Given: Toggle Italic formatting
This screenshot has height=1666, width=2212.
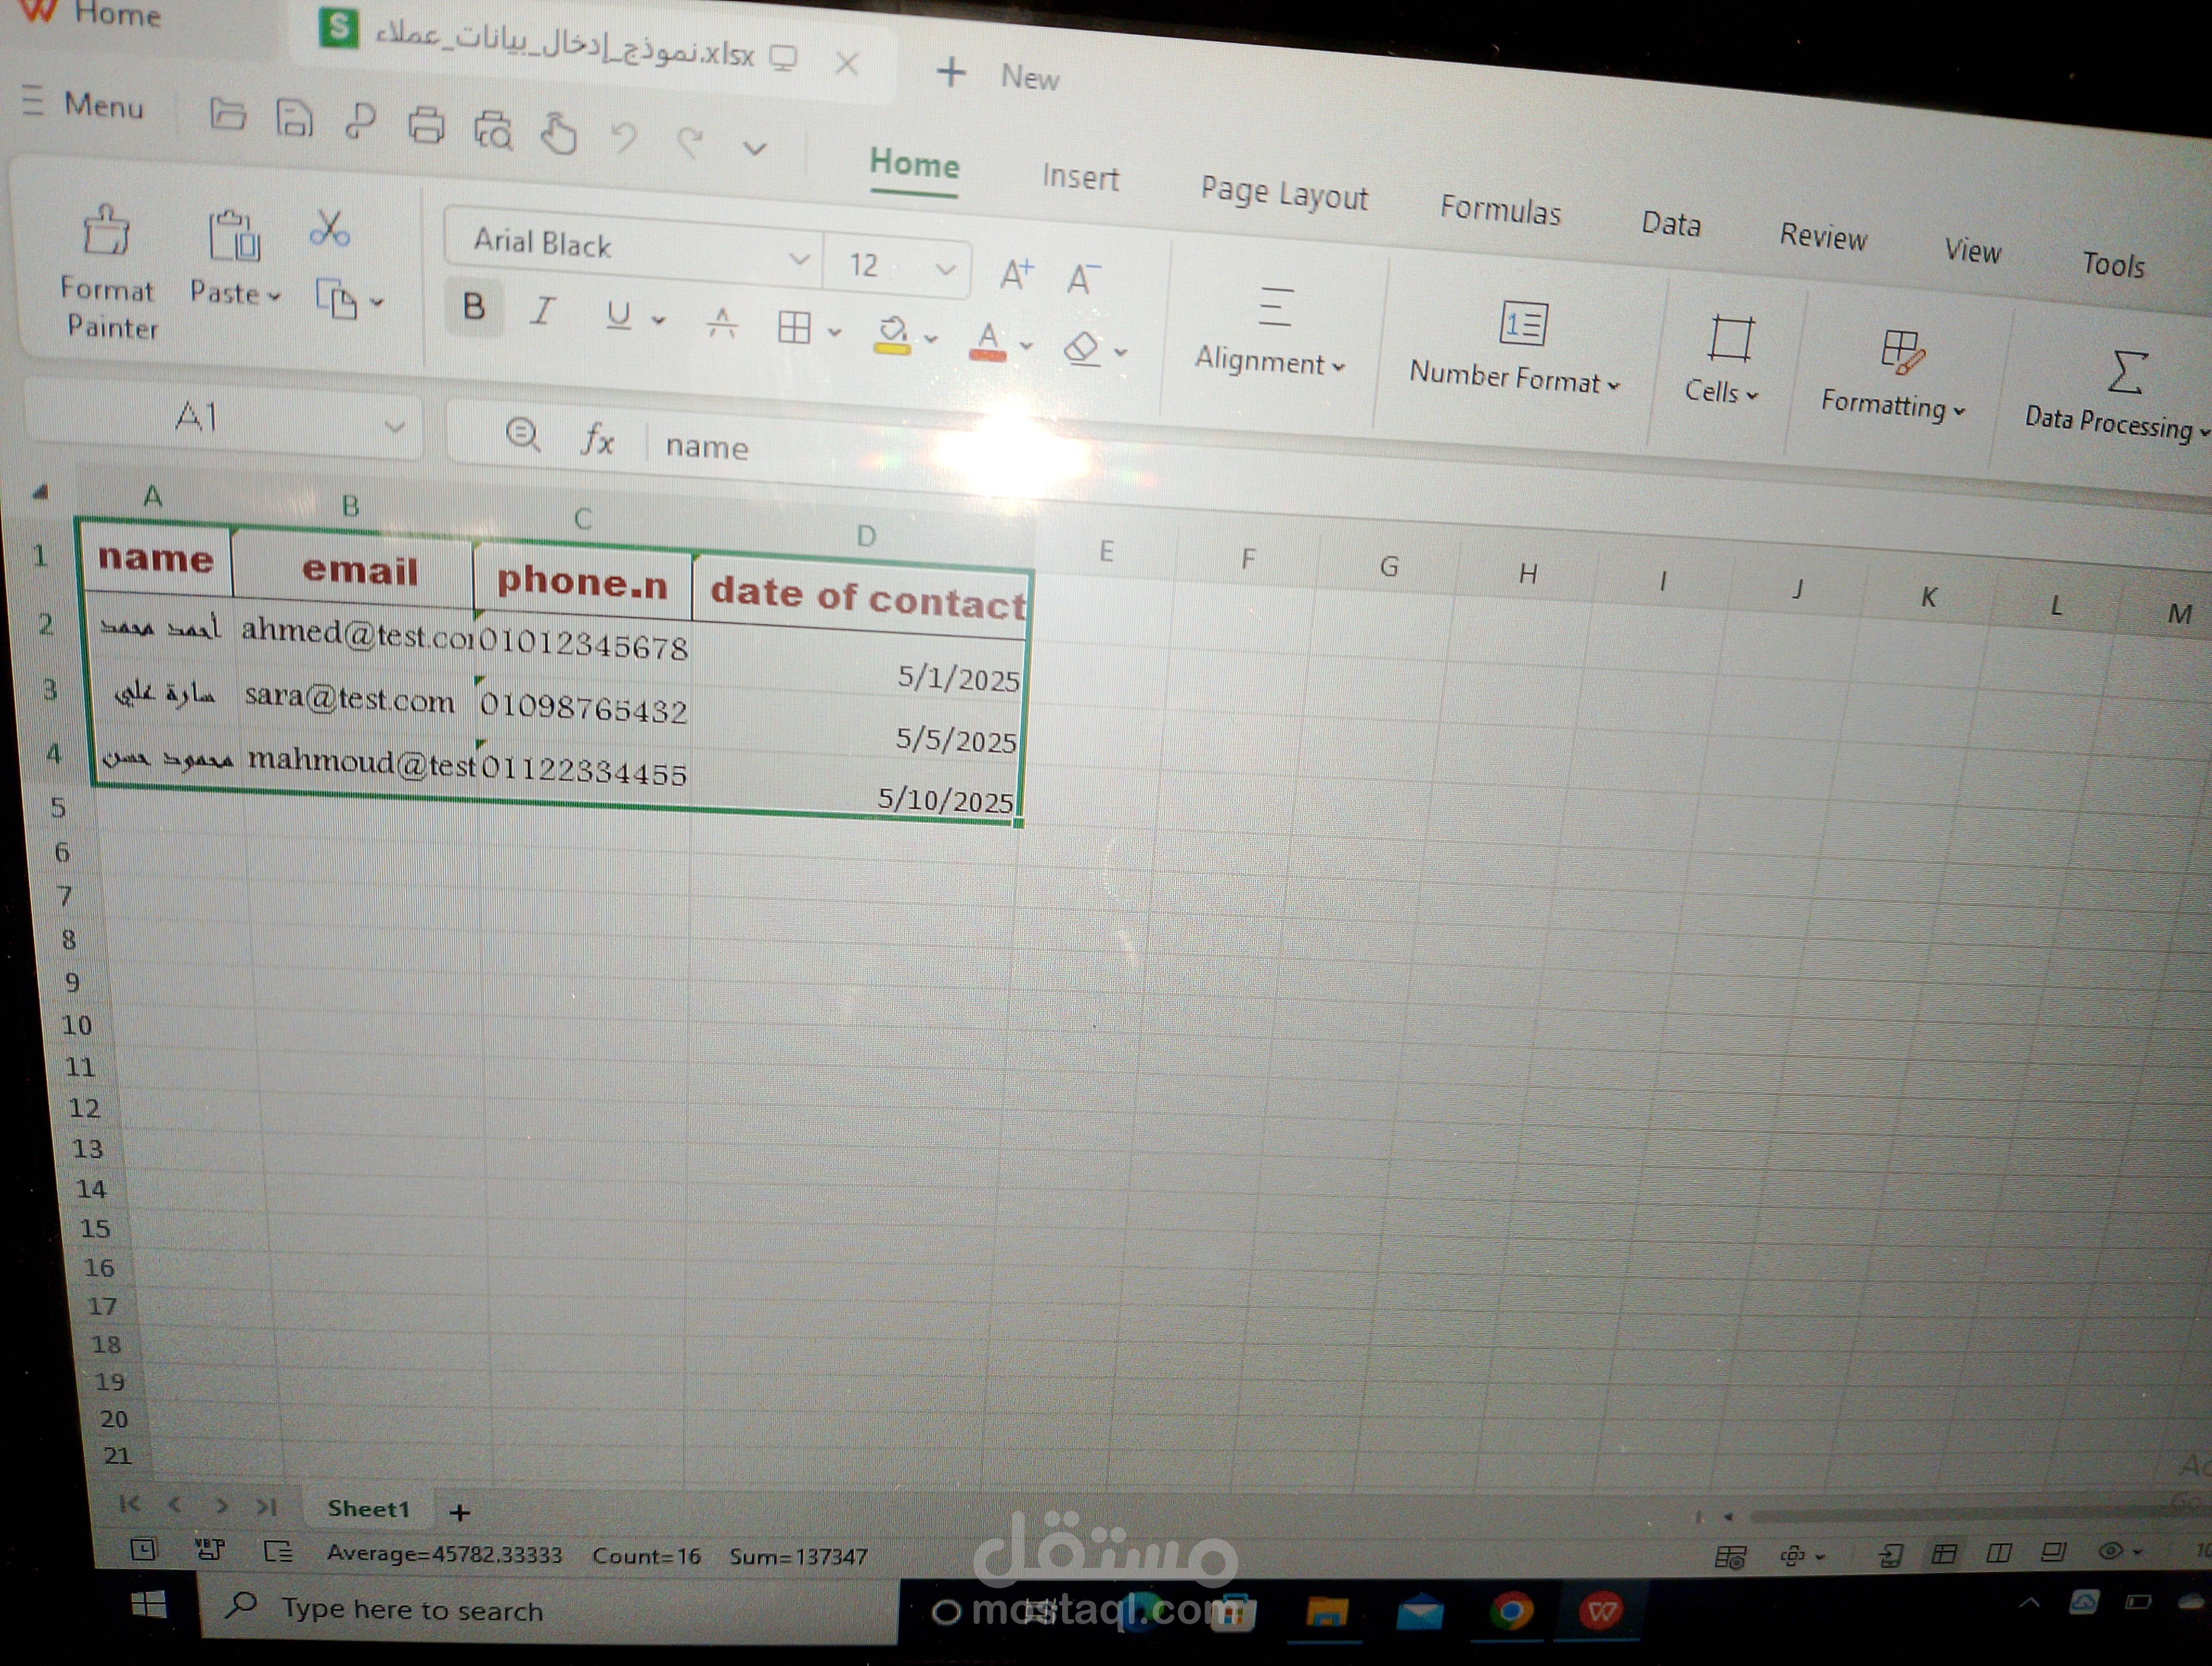Looking at the screenshot, I should click(x=542, y=311).
